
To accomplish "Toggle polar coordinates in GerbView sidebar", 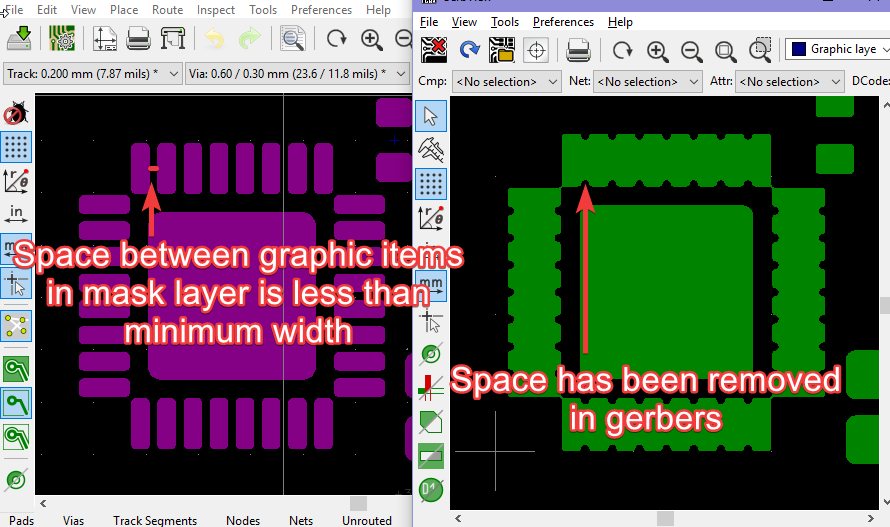I will tap(431, 218).
